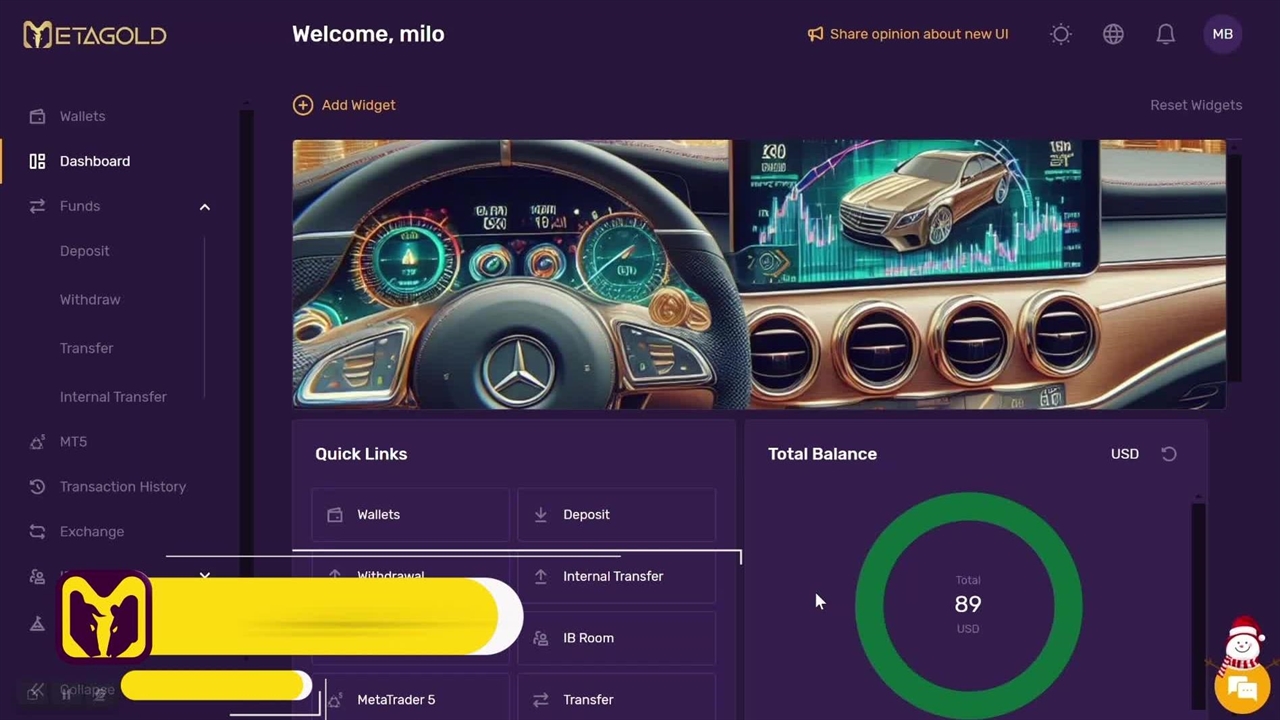
Task: Click Deposit quick link button
Action: 616,514
